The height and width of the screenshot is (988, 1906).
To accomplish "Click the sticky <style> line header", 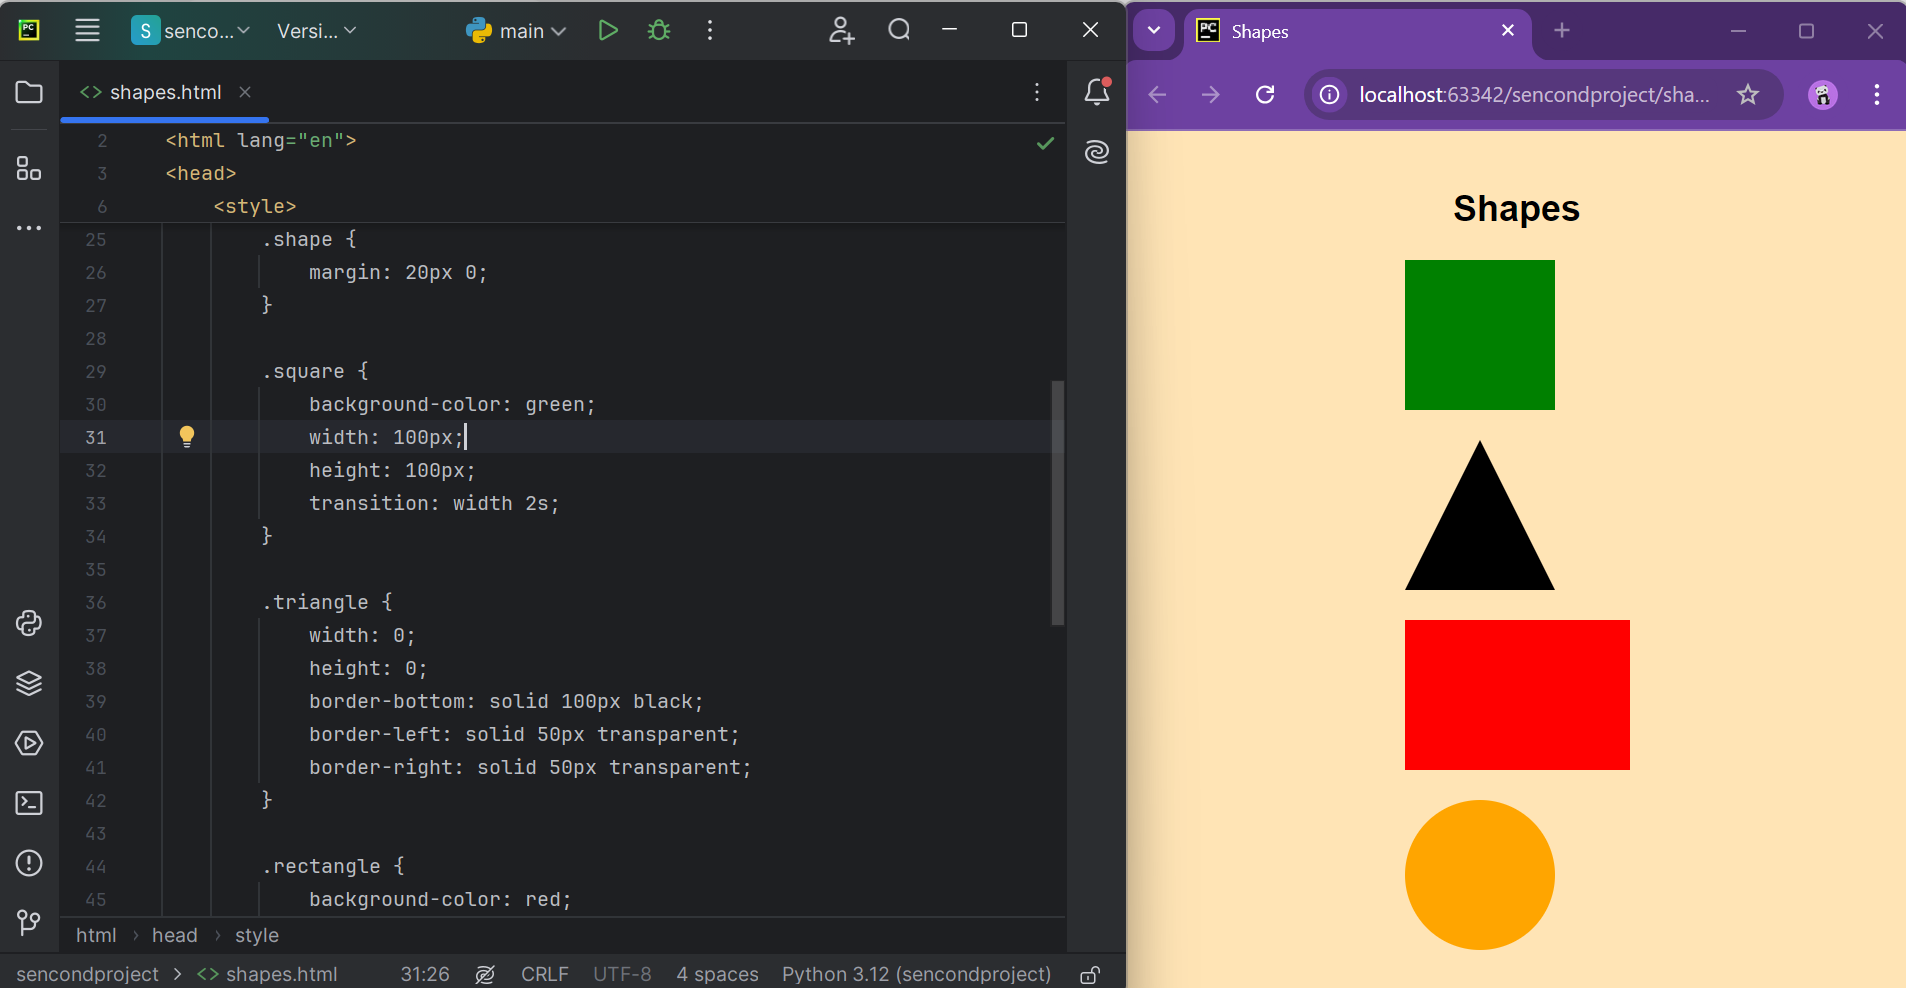I will point(255,206).
